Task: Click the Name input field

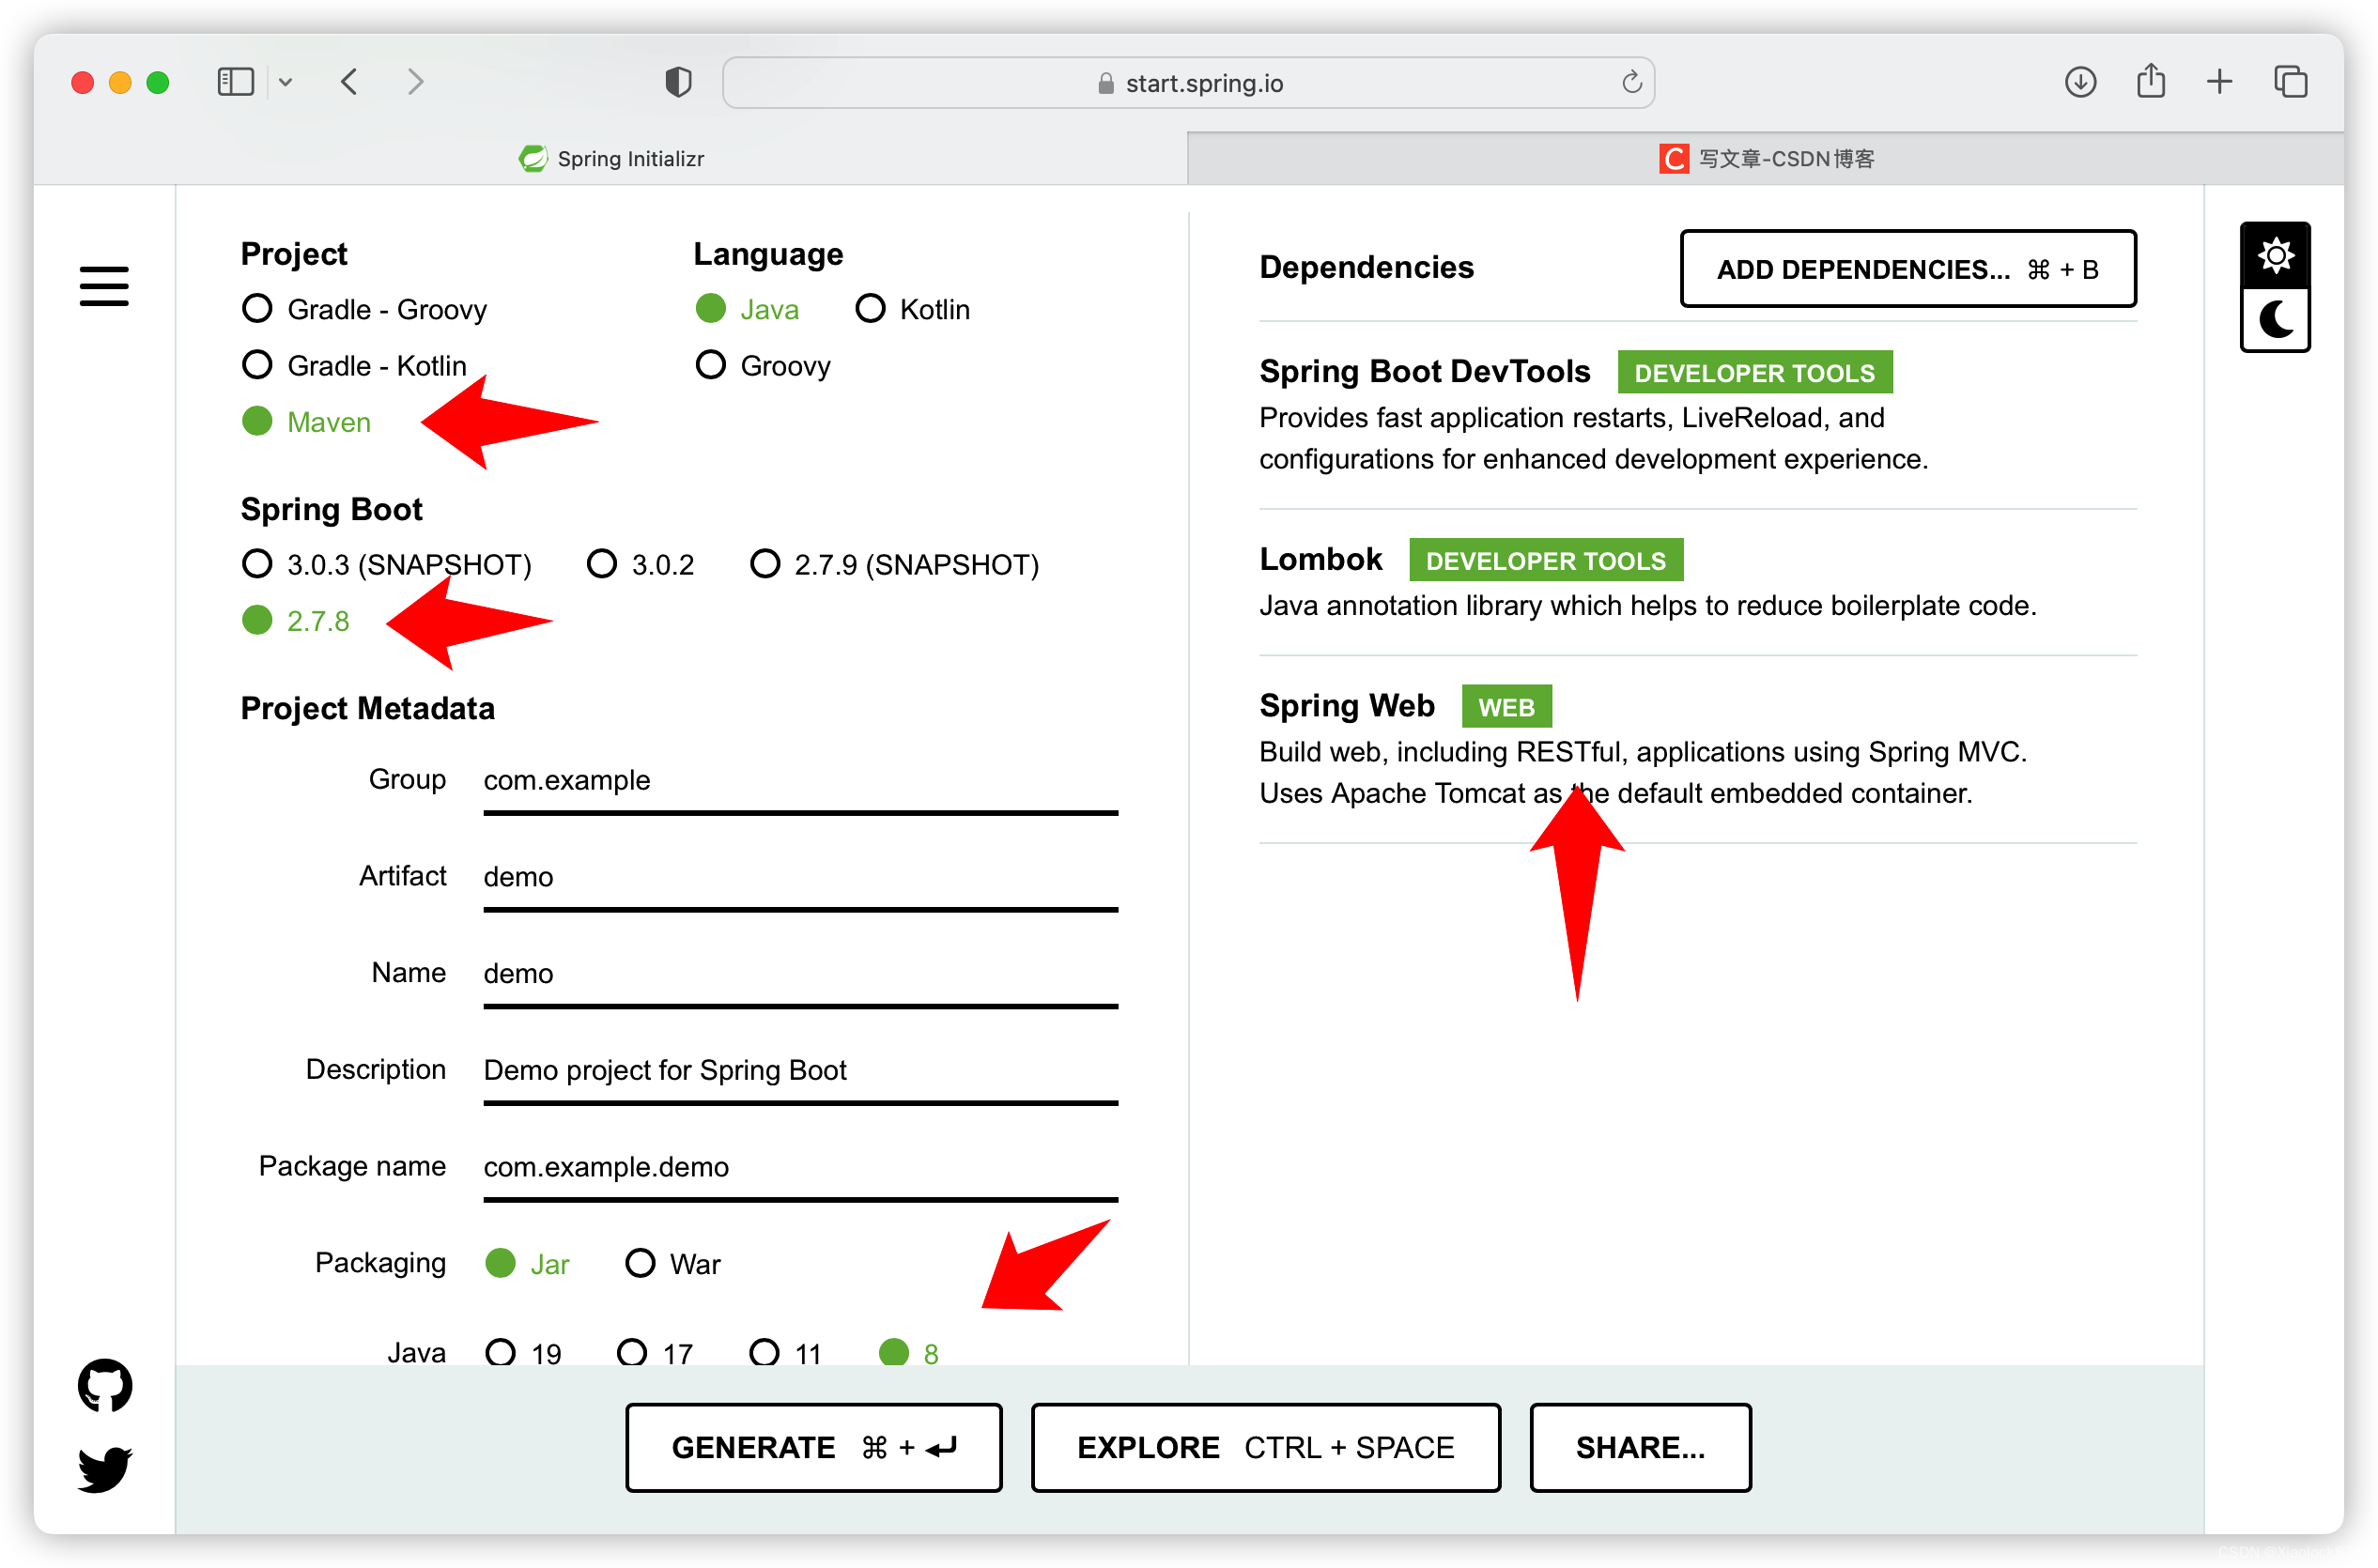Action: [800, 974]
